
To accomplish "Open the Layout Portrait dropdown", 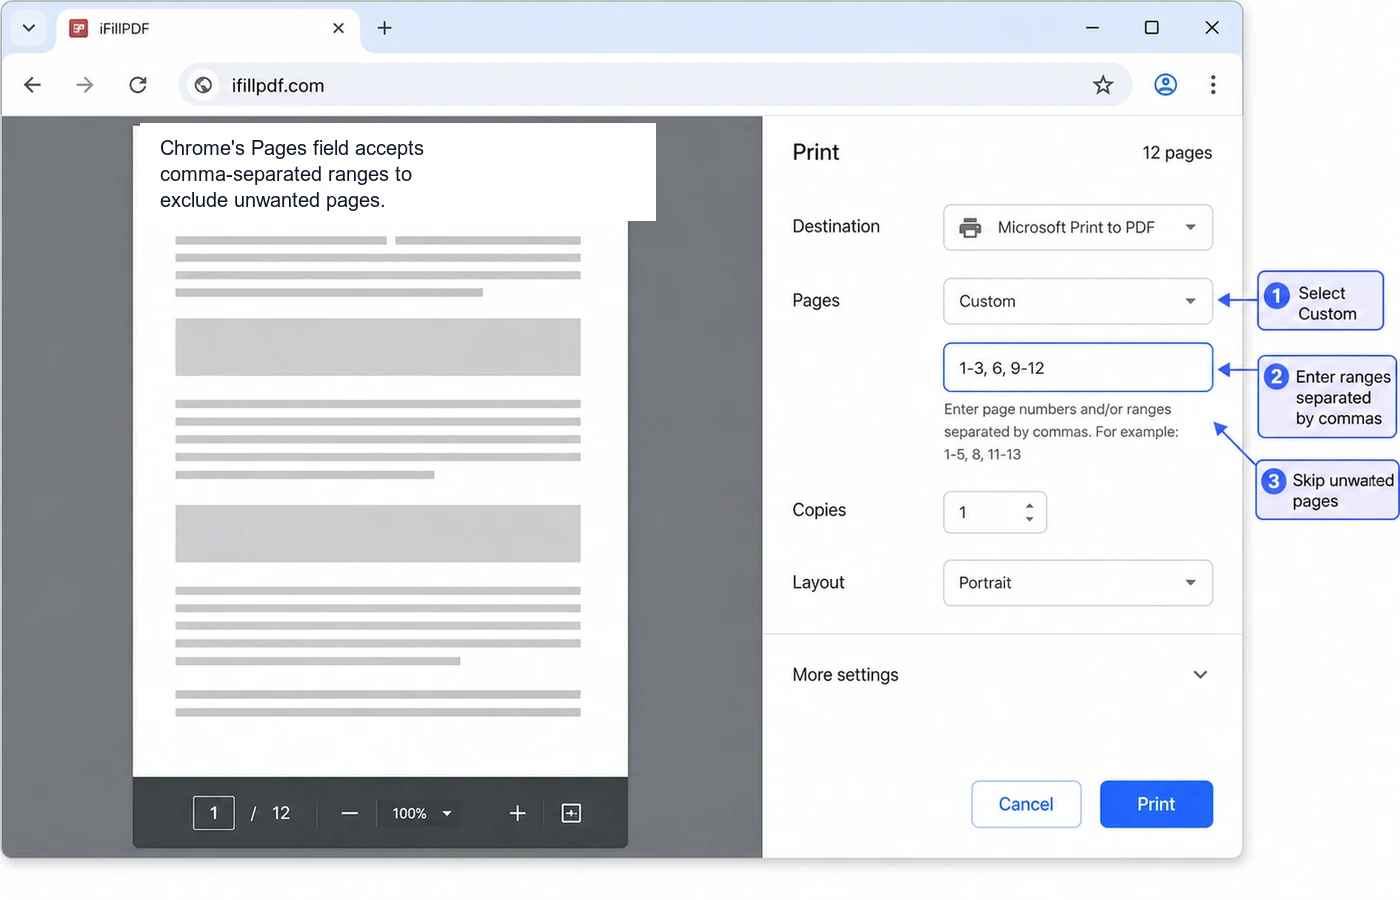I will click(1078, 583).
